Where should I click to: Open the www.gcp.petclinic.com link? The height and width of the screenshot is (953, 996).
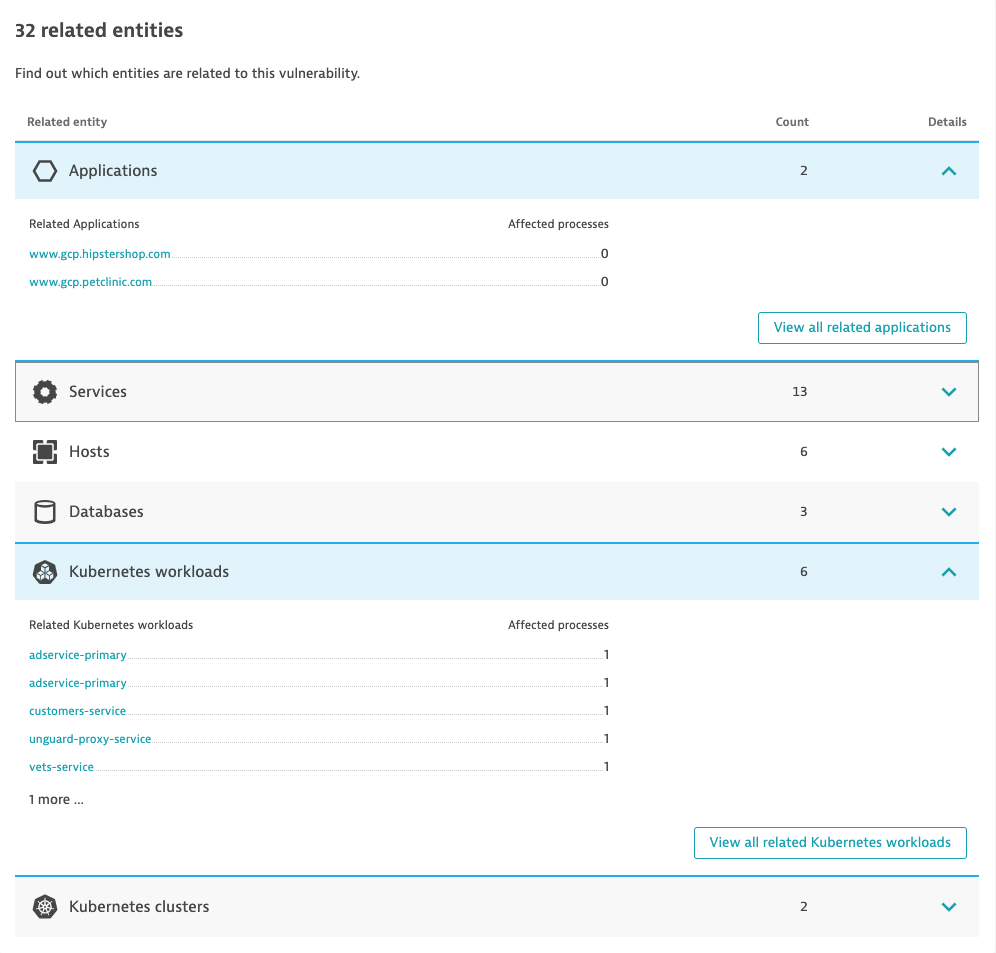[91, 282]
